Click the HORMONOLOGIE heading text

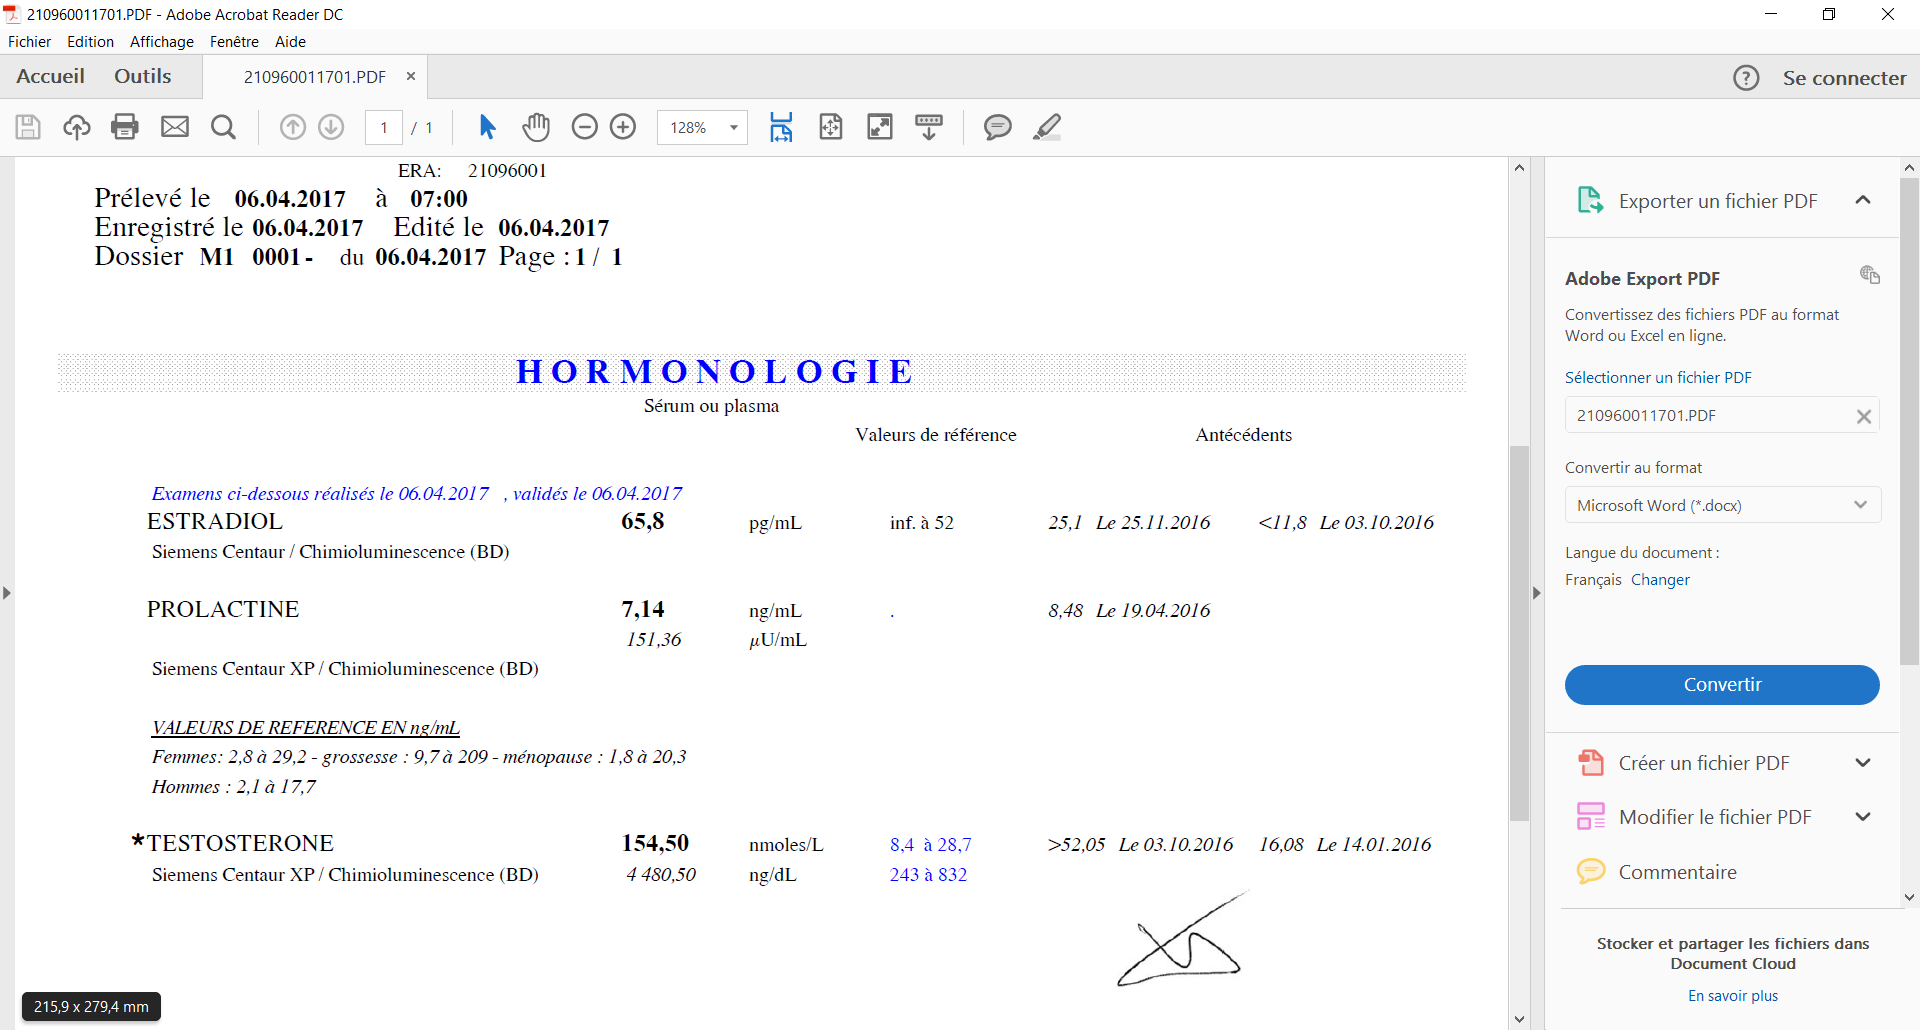click(x=714, y=372)
